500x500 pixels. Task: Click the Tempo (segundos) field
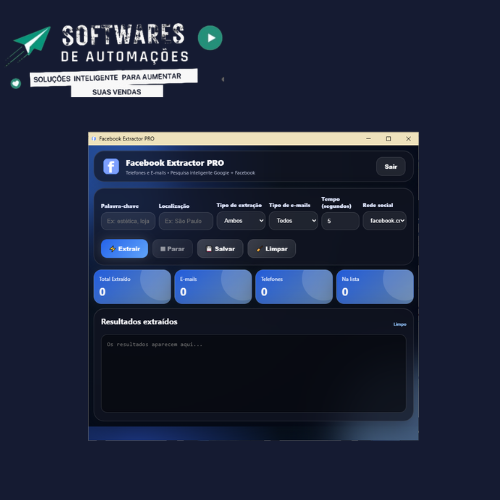pos(340,221)
